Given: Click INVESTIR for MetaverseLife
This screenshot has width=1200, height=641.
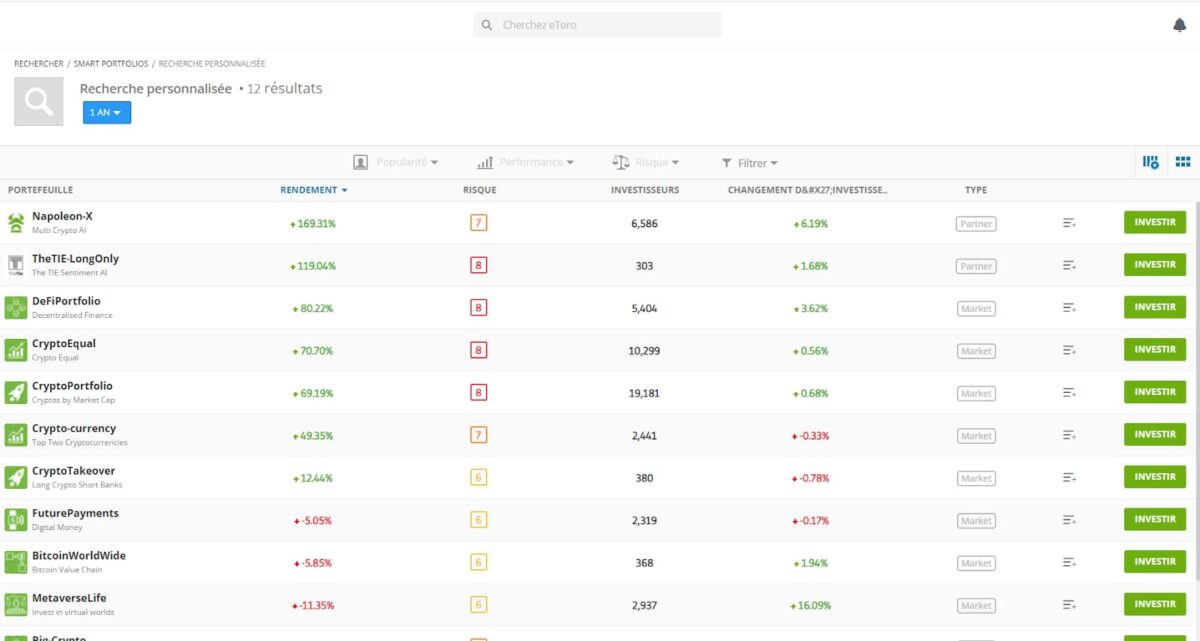Looking at the screenshot, I should point(1155,604).
